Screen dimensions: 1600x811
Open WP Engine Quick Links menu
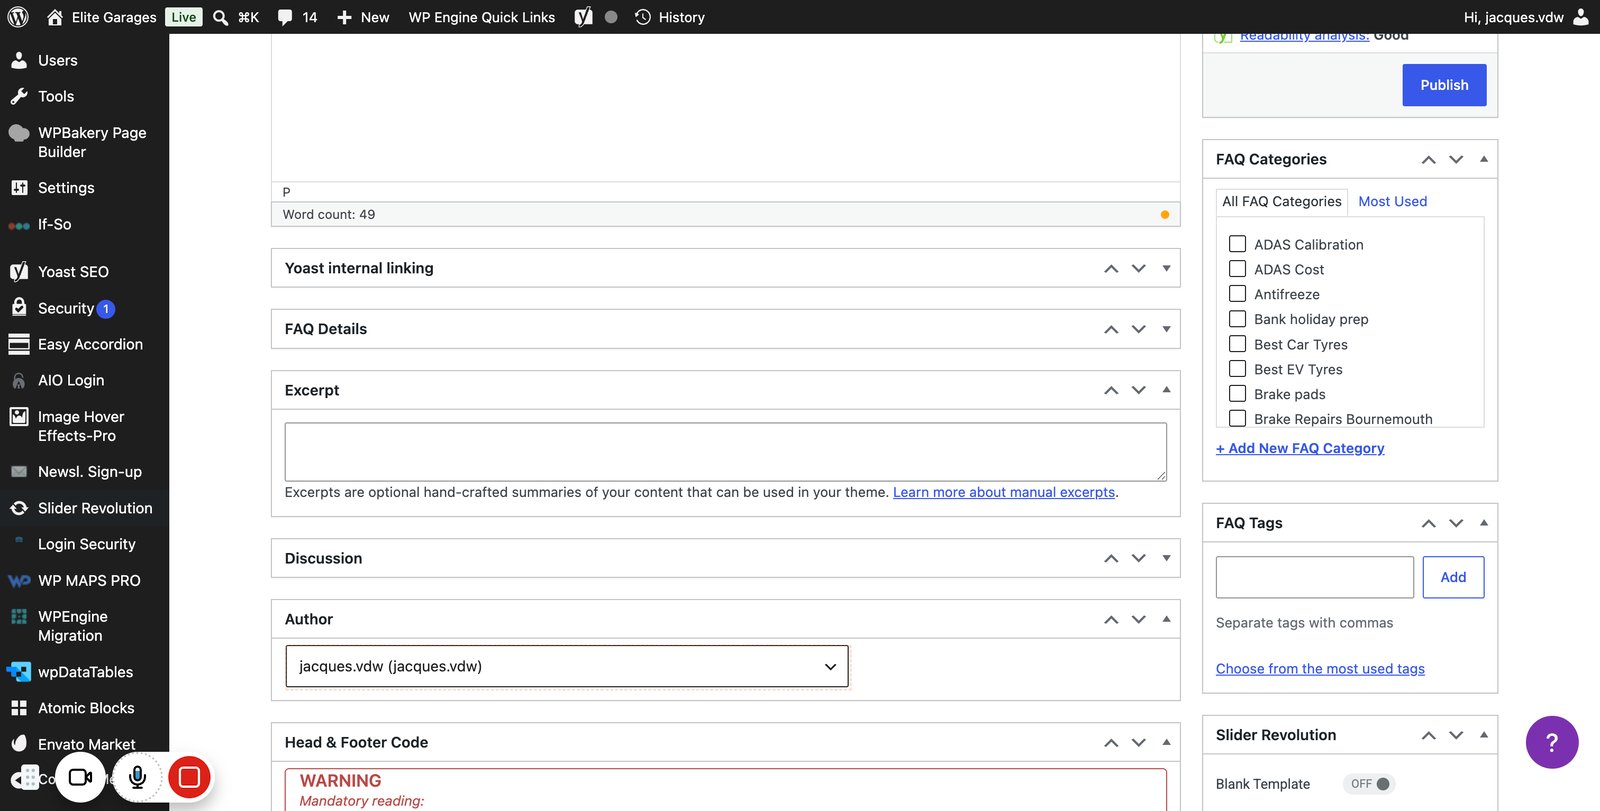(482, 17)
